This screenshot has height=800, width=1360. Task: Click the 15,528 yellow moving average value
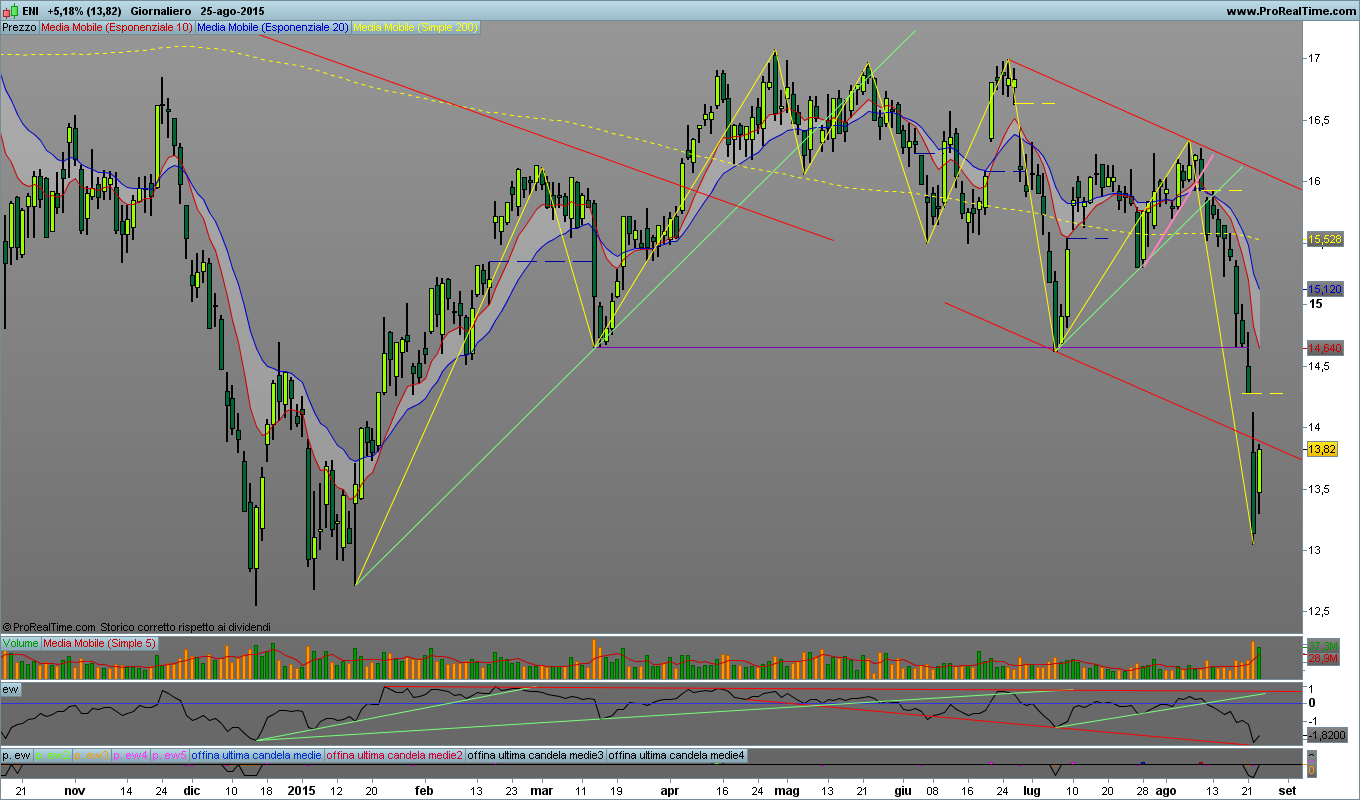click(x=1325, y=239)
